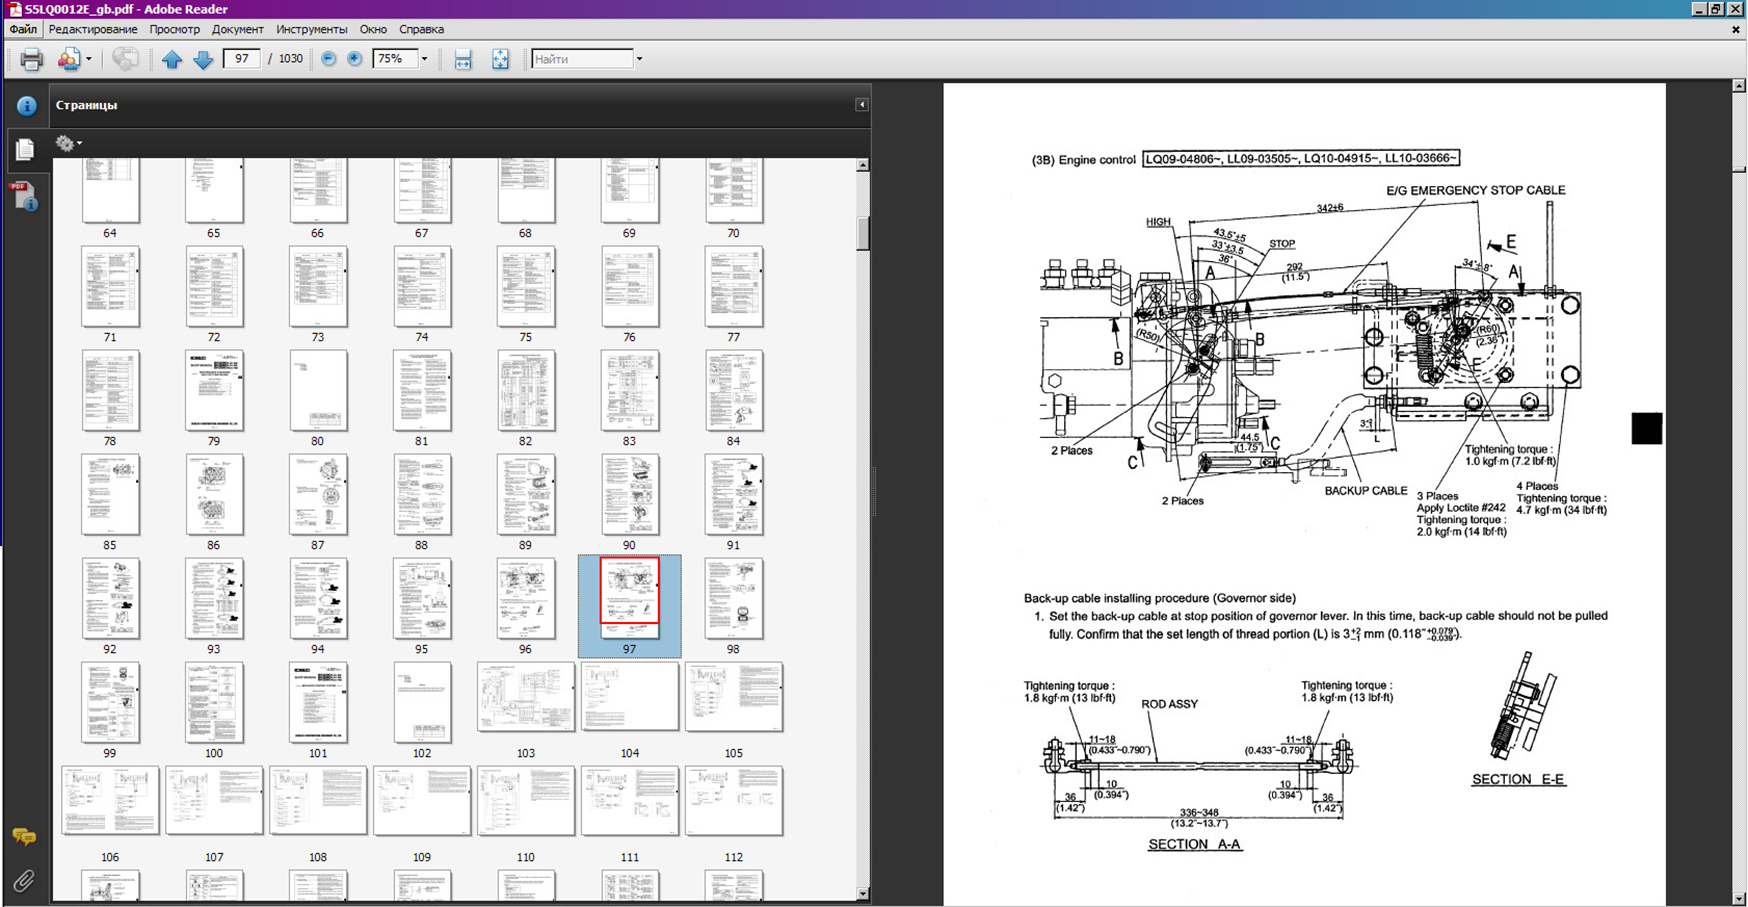The image size is (1748, 907).
Task: Select page 103 thumbnail
Action: coord(525,697)
